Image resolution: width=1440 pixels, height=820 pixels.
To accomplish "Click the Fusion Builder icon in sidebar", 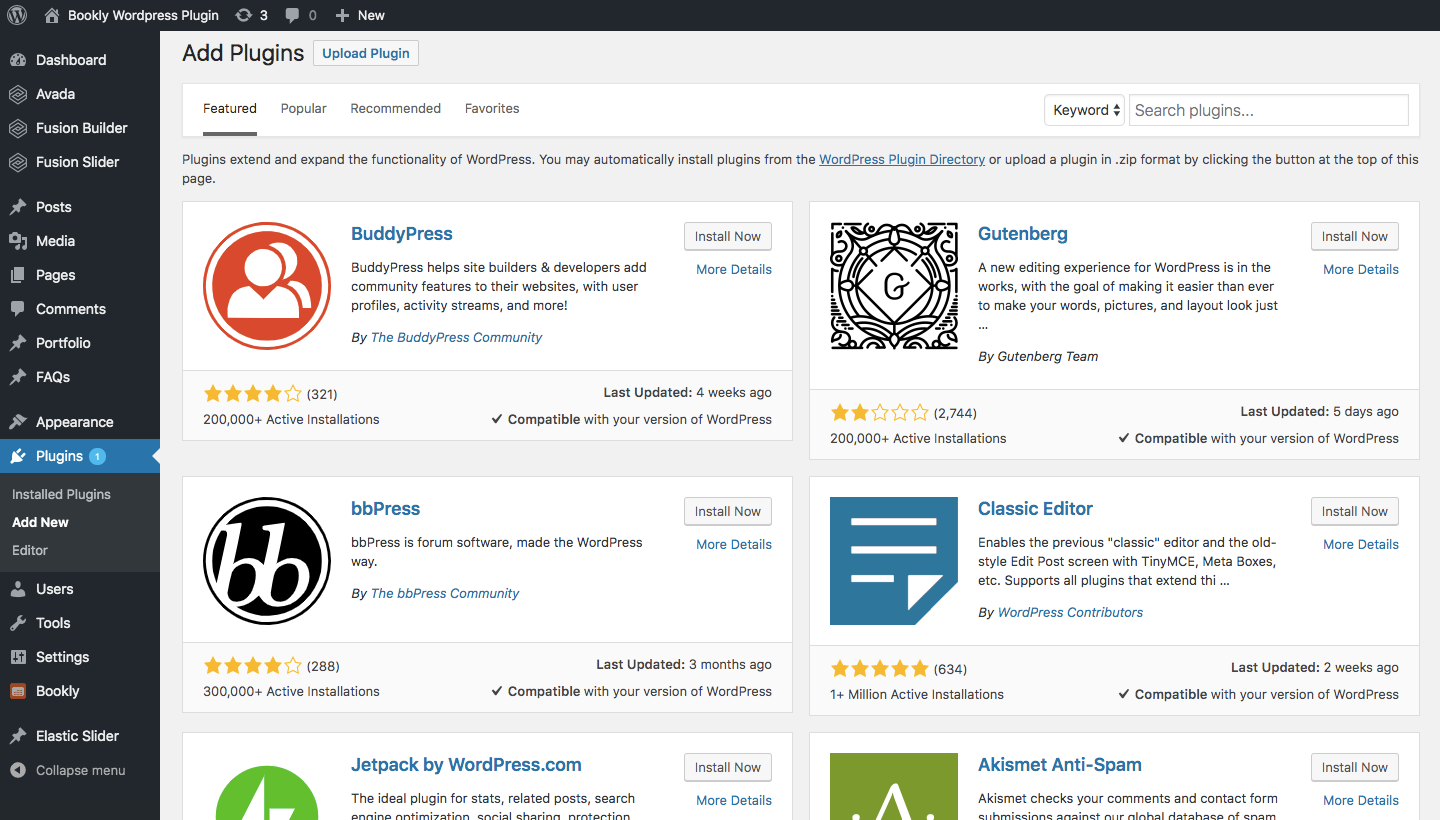I will [18, 128].
